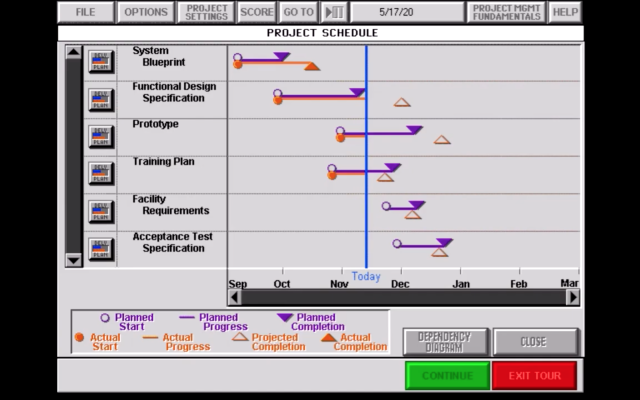Open Project Mgmt Fundamentals reference
This screenshot has width=640, height=400.
pos(507,12)
